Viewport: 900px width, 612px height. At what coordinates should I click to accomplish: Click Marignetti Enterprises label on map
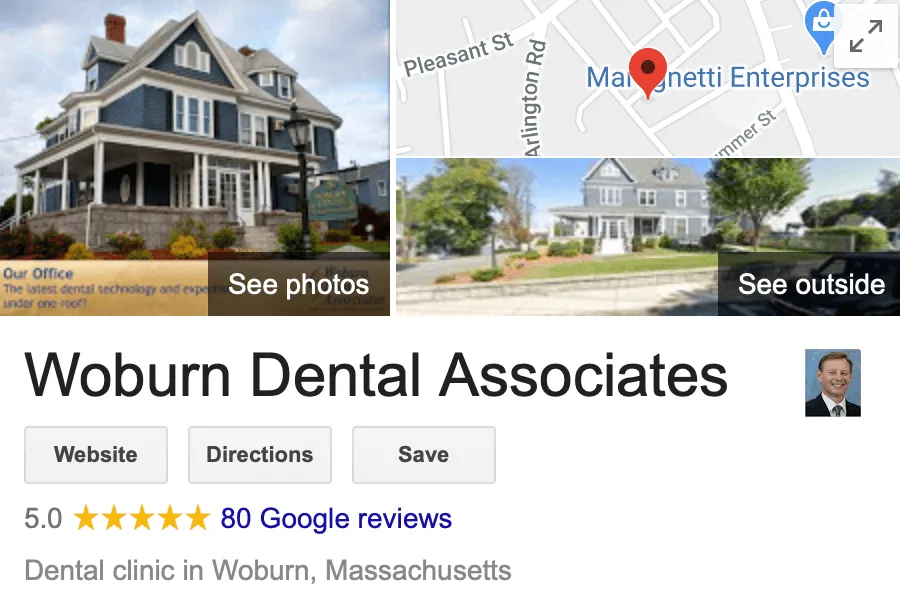[x=728, y=78]
